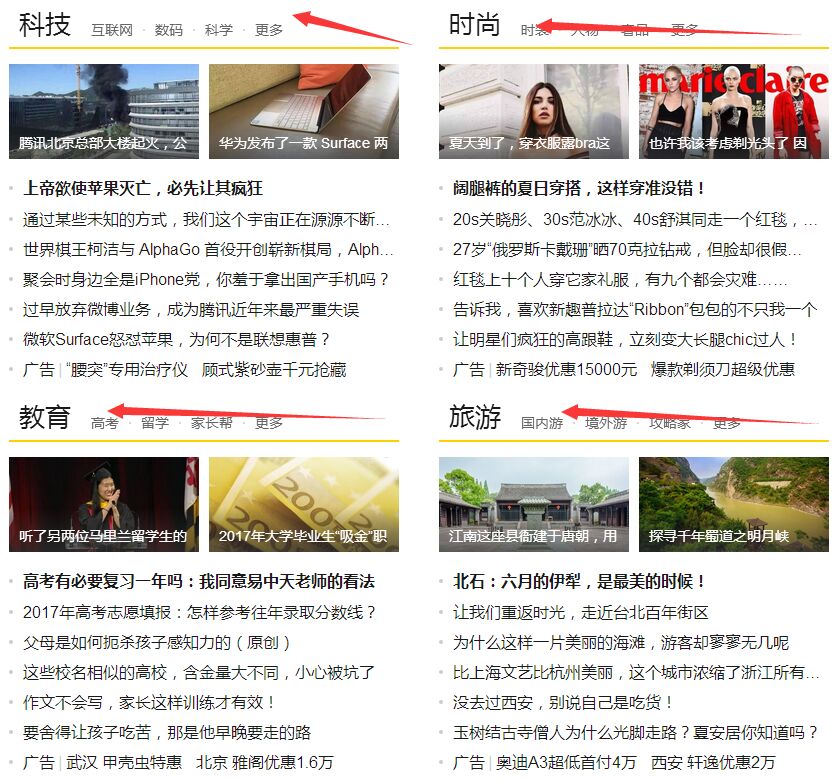Switch to the 奢品 tab

(635, 30)
